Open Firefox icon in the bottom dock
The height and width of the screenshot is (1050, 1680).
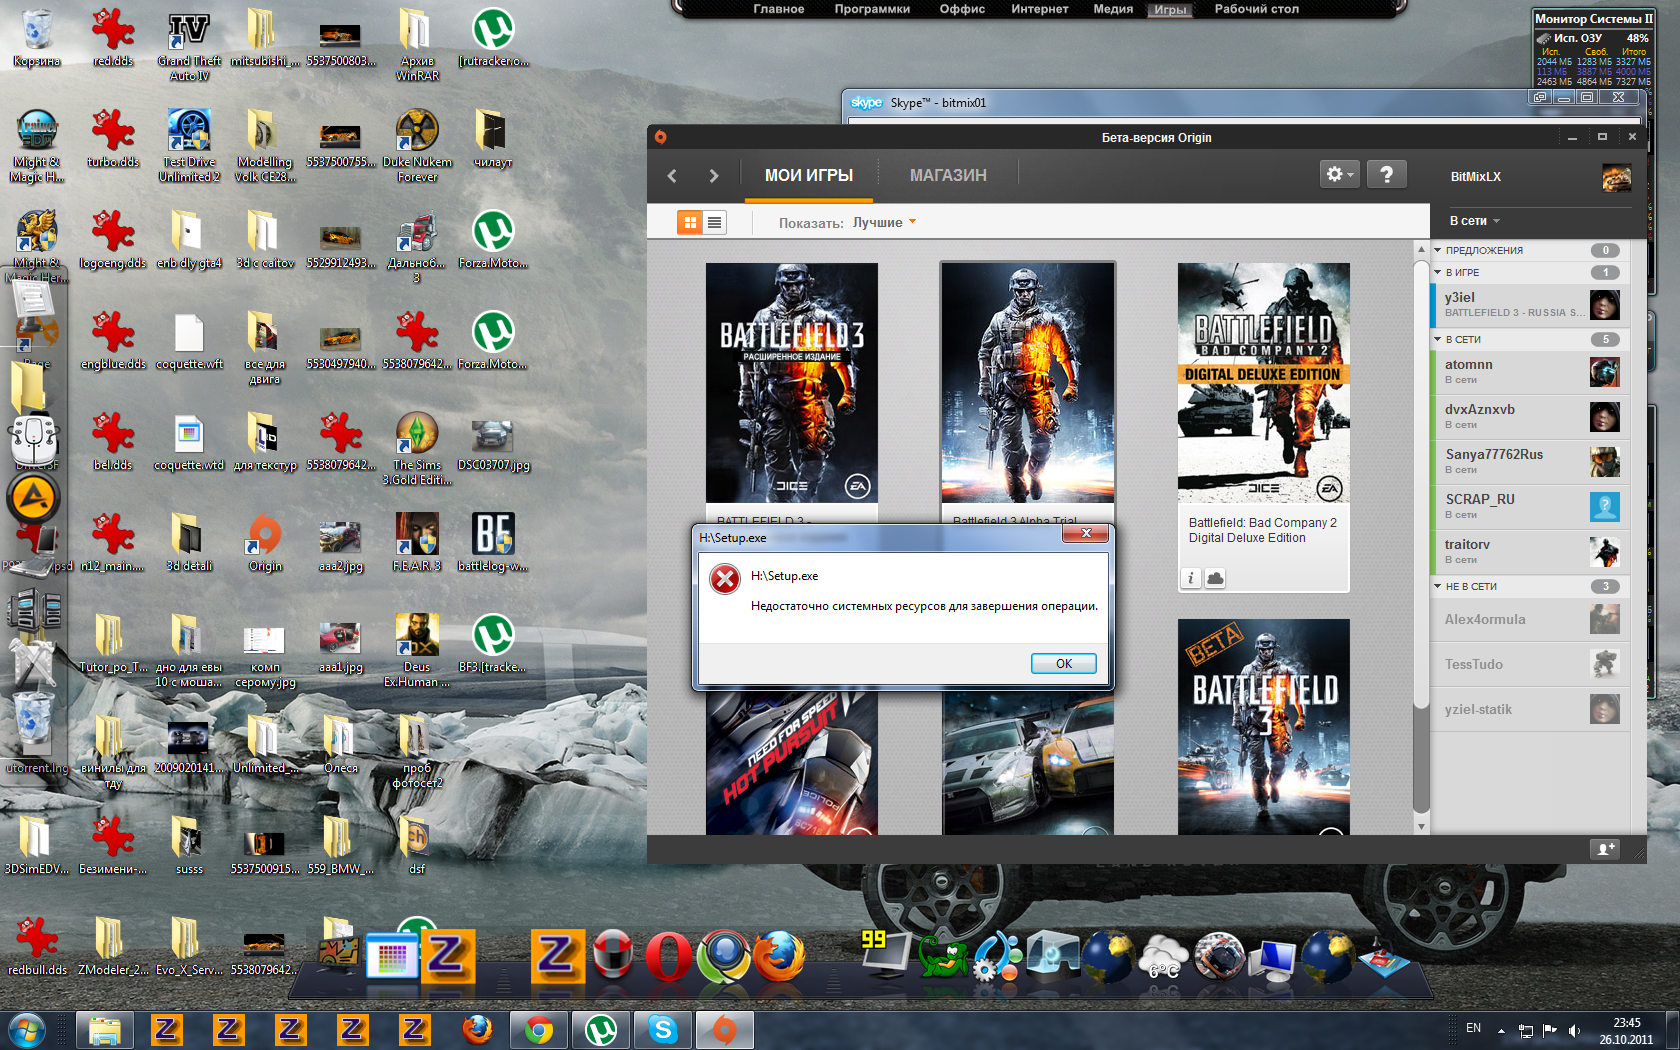780,956
